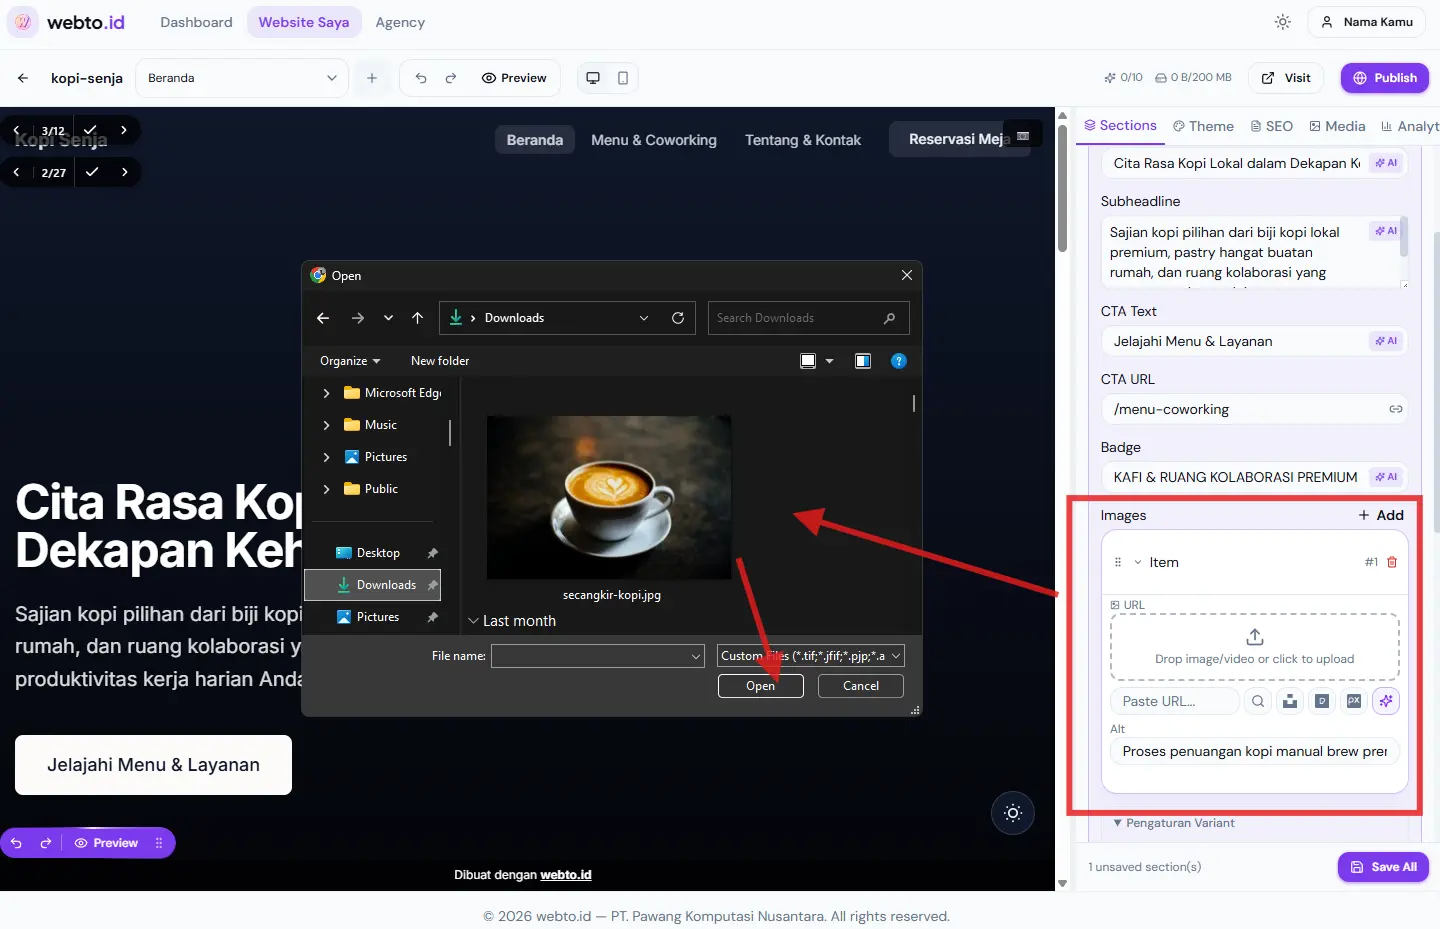Viewport: 1440px width, 929px height.
Task: Click the Publish button
Action: pos(1385,78)
